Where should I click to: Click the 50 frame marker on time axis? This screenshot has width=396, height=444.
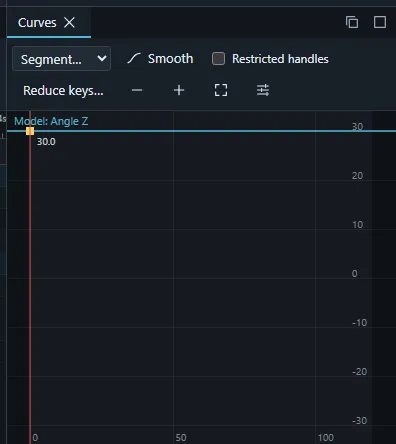tap(181, 437)
